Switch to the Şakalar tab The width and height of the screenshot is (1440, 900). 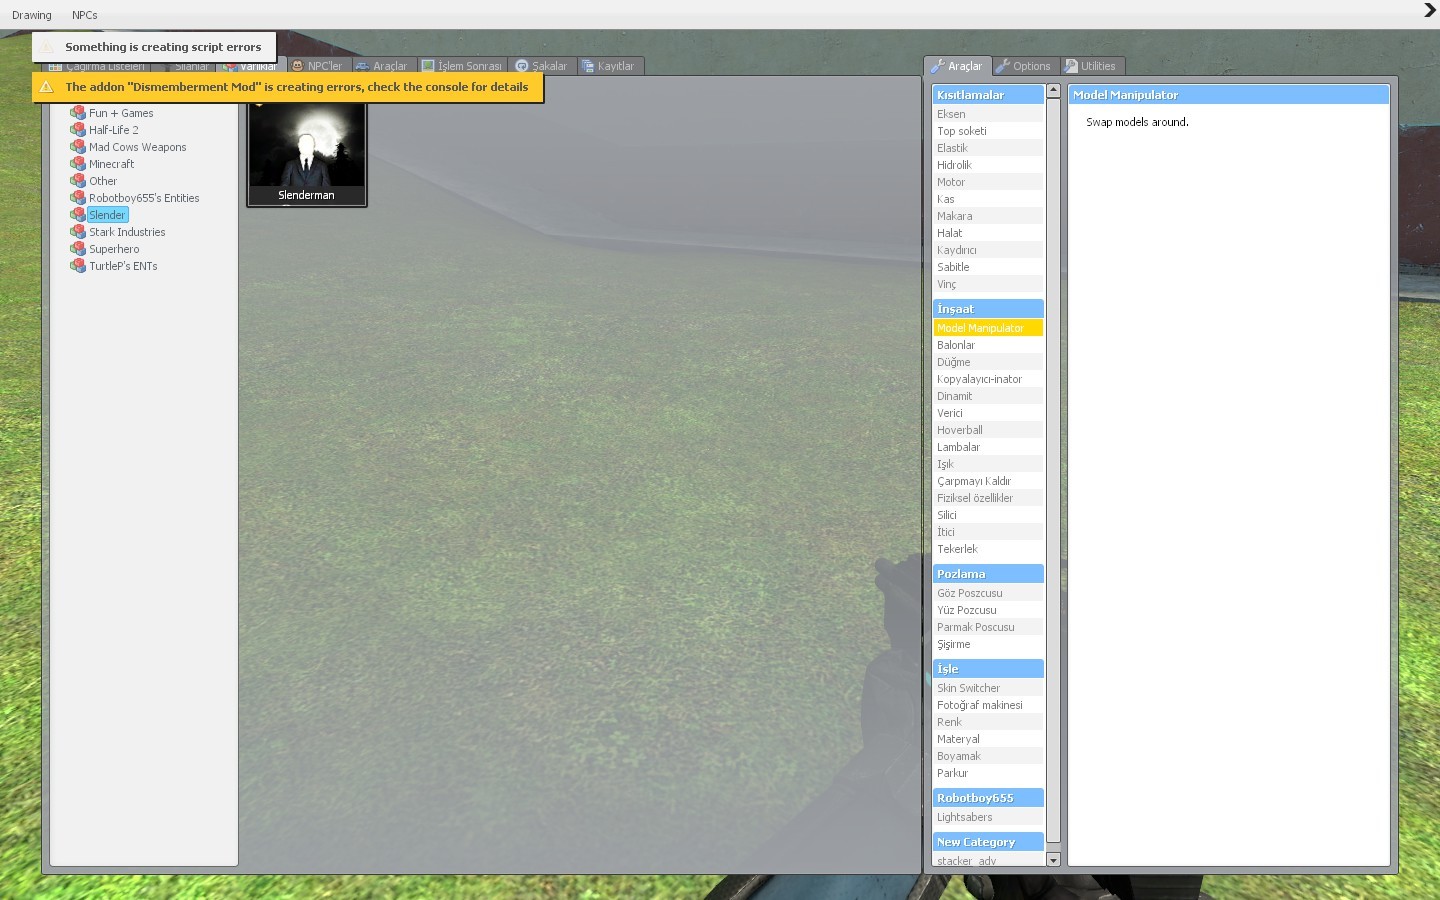click(542, 66)
